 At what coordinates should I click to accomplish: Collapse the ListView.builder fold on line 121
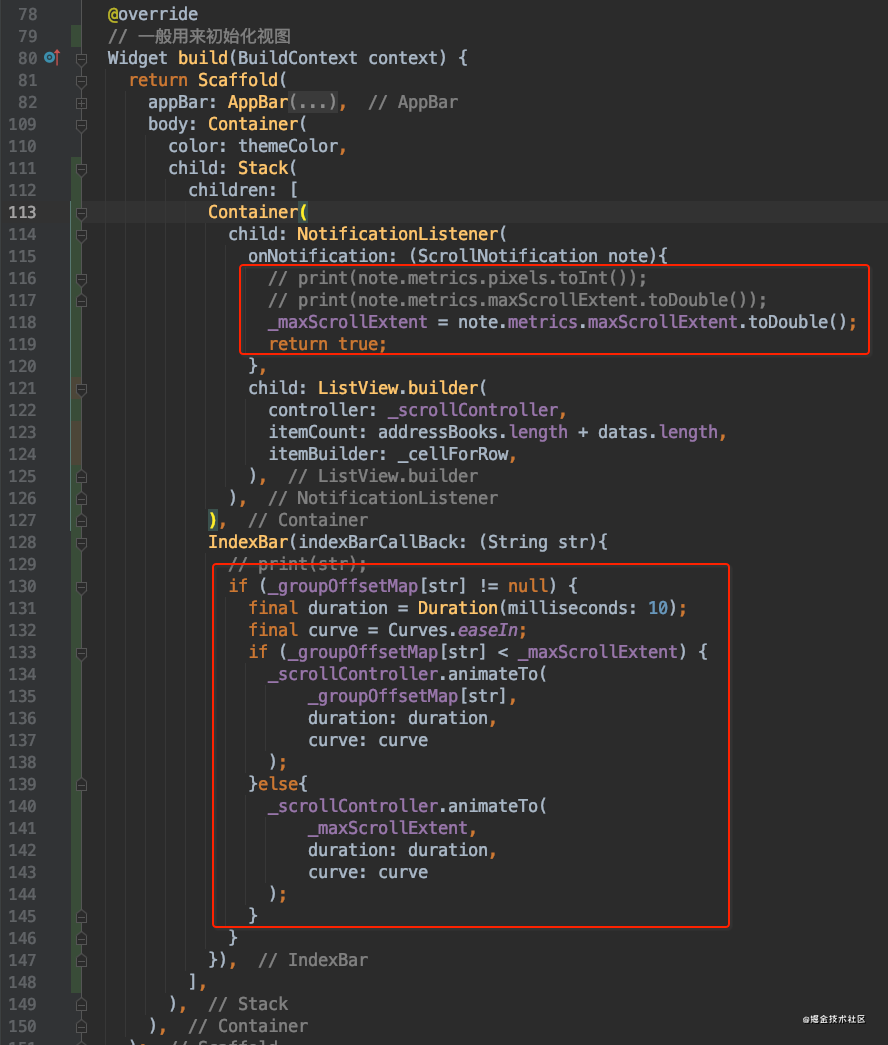point(81,389)
